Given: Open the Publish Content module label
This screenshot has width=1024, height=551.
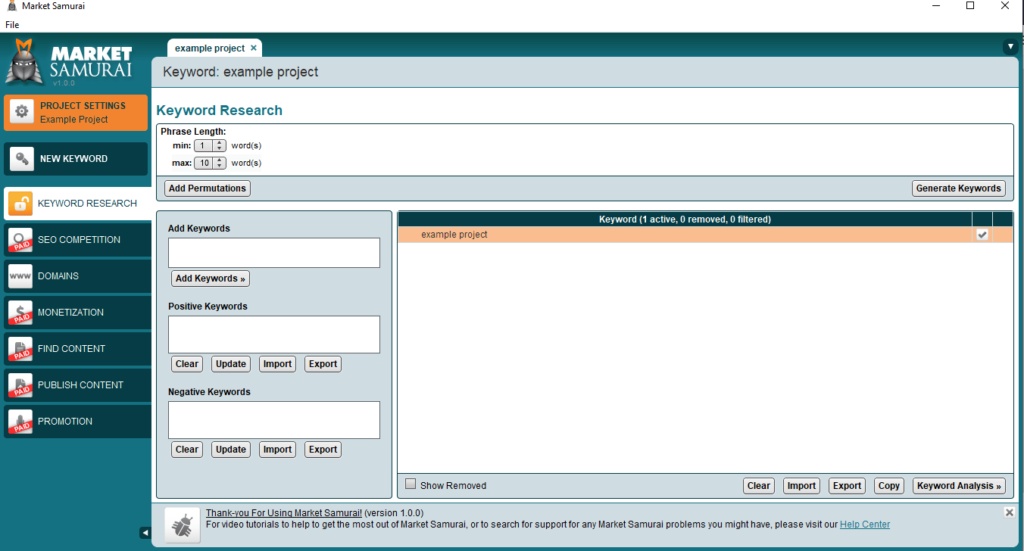Looking at the screenshot, I should 80,385.
